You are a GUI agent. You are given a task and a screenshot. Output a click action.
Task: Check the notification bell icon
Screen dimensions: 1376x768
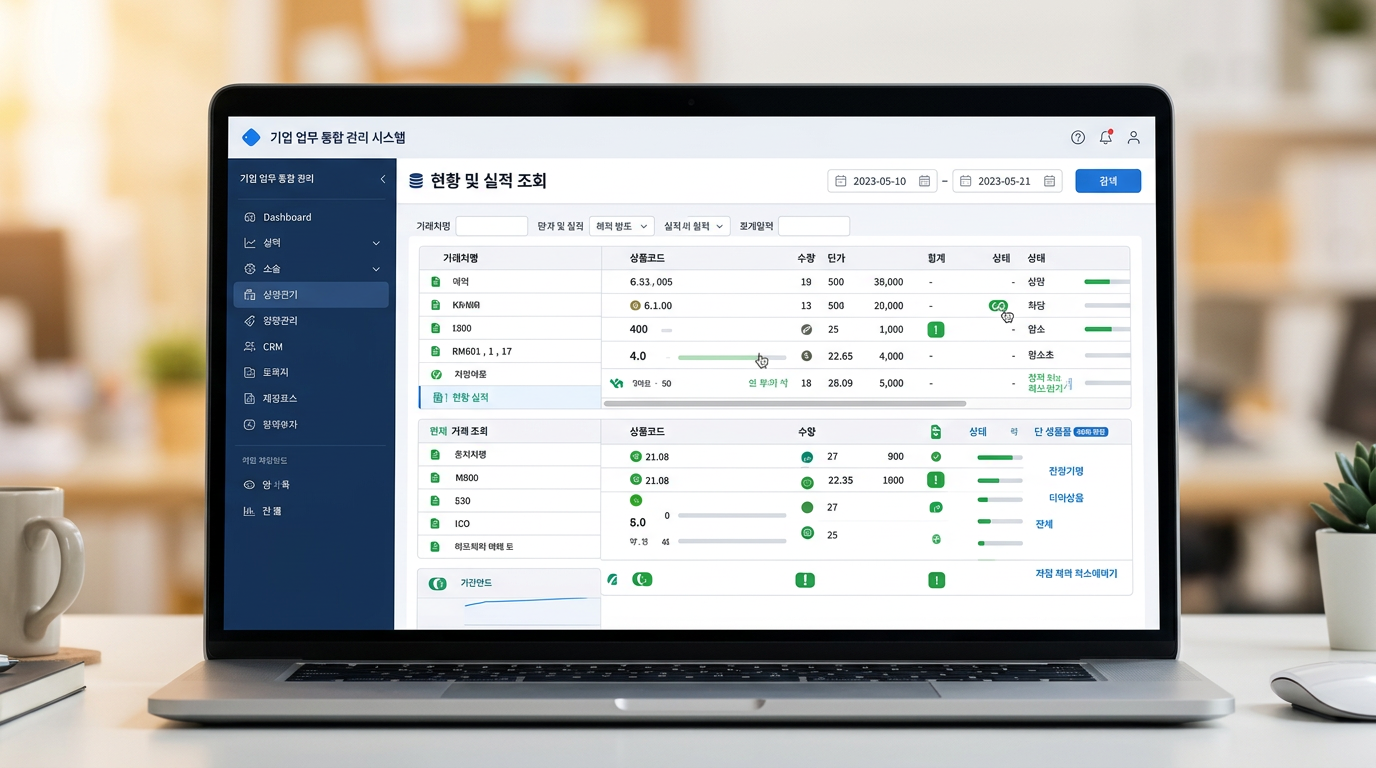click(x=1106, y=137)
